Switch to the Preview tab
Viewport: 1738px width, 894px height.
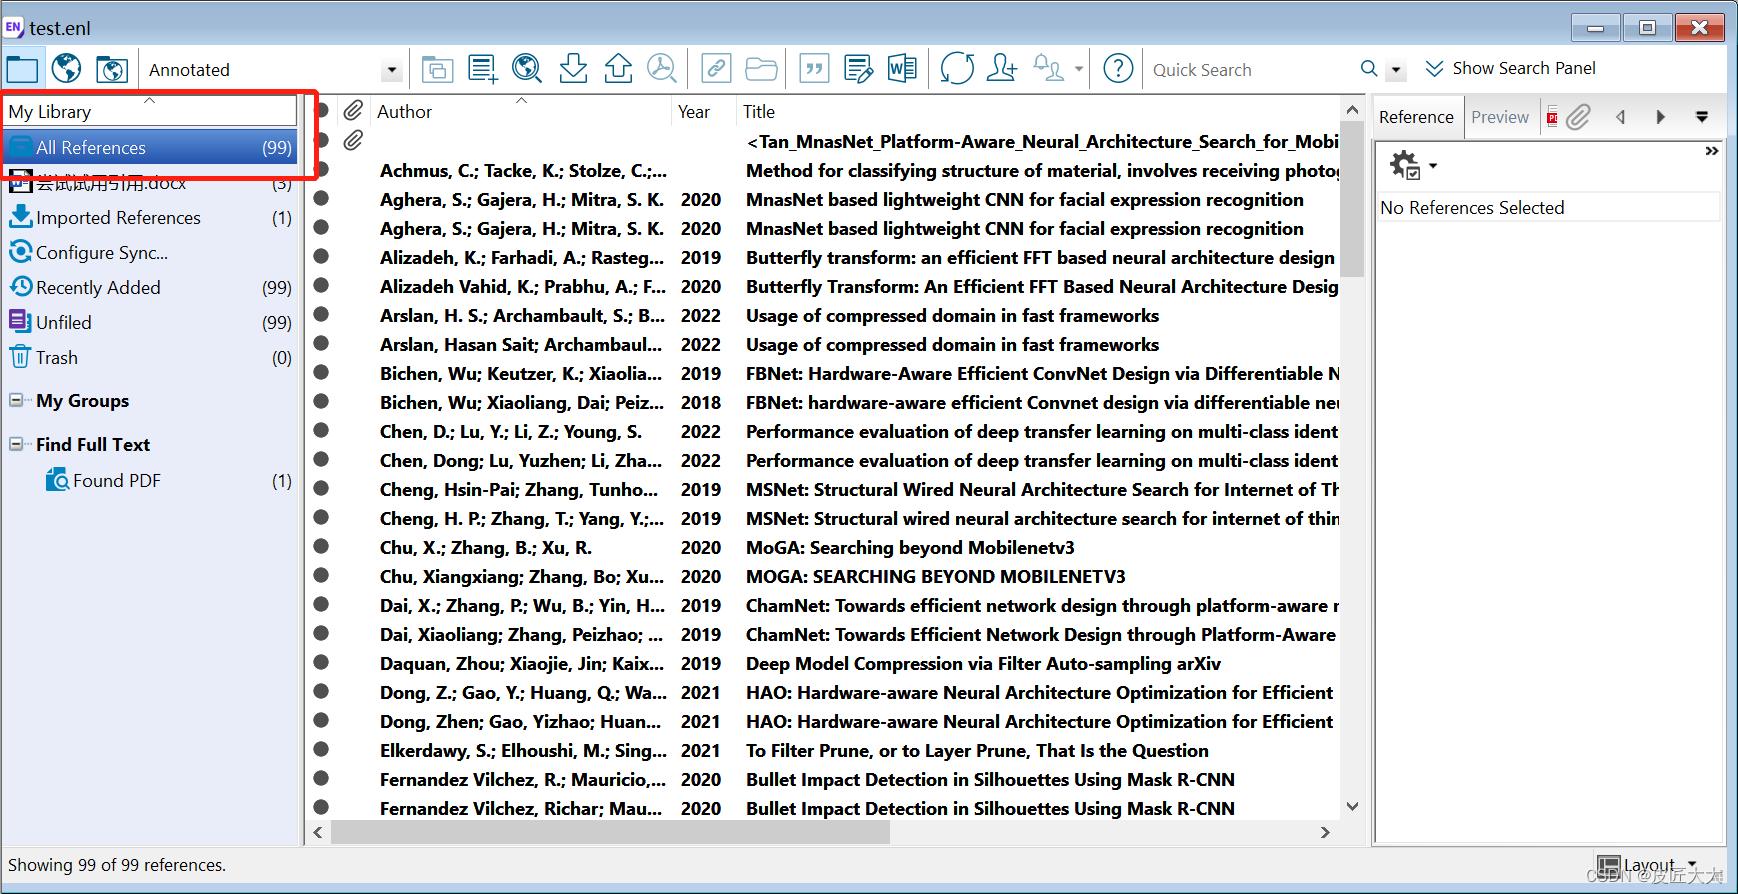pos(1500,117)
